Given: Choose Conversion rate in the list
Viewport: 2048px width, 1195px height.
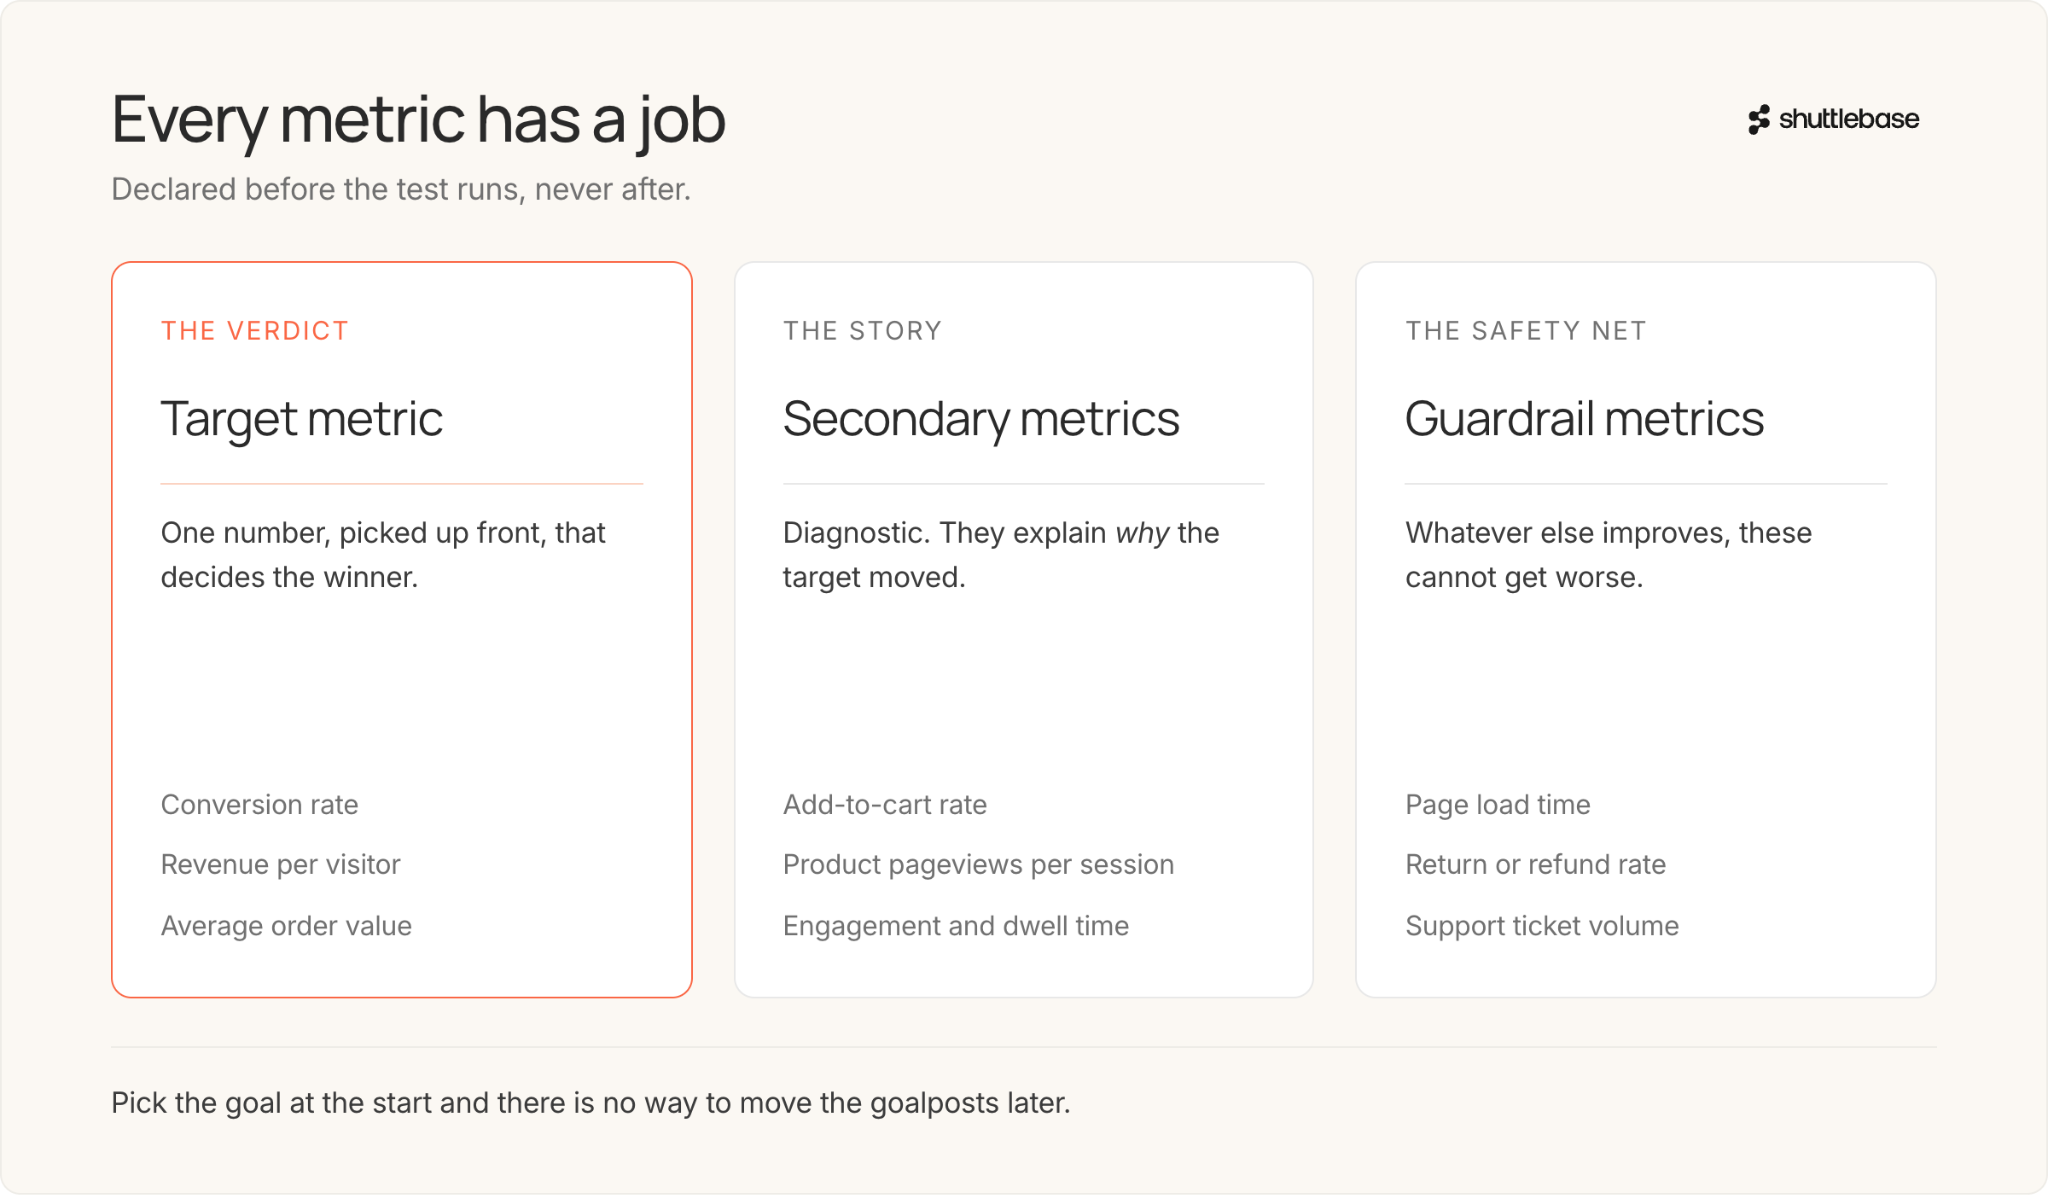Looking at the screenshot, I should (259, 805).
